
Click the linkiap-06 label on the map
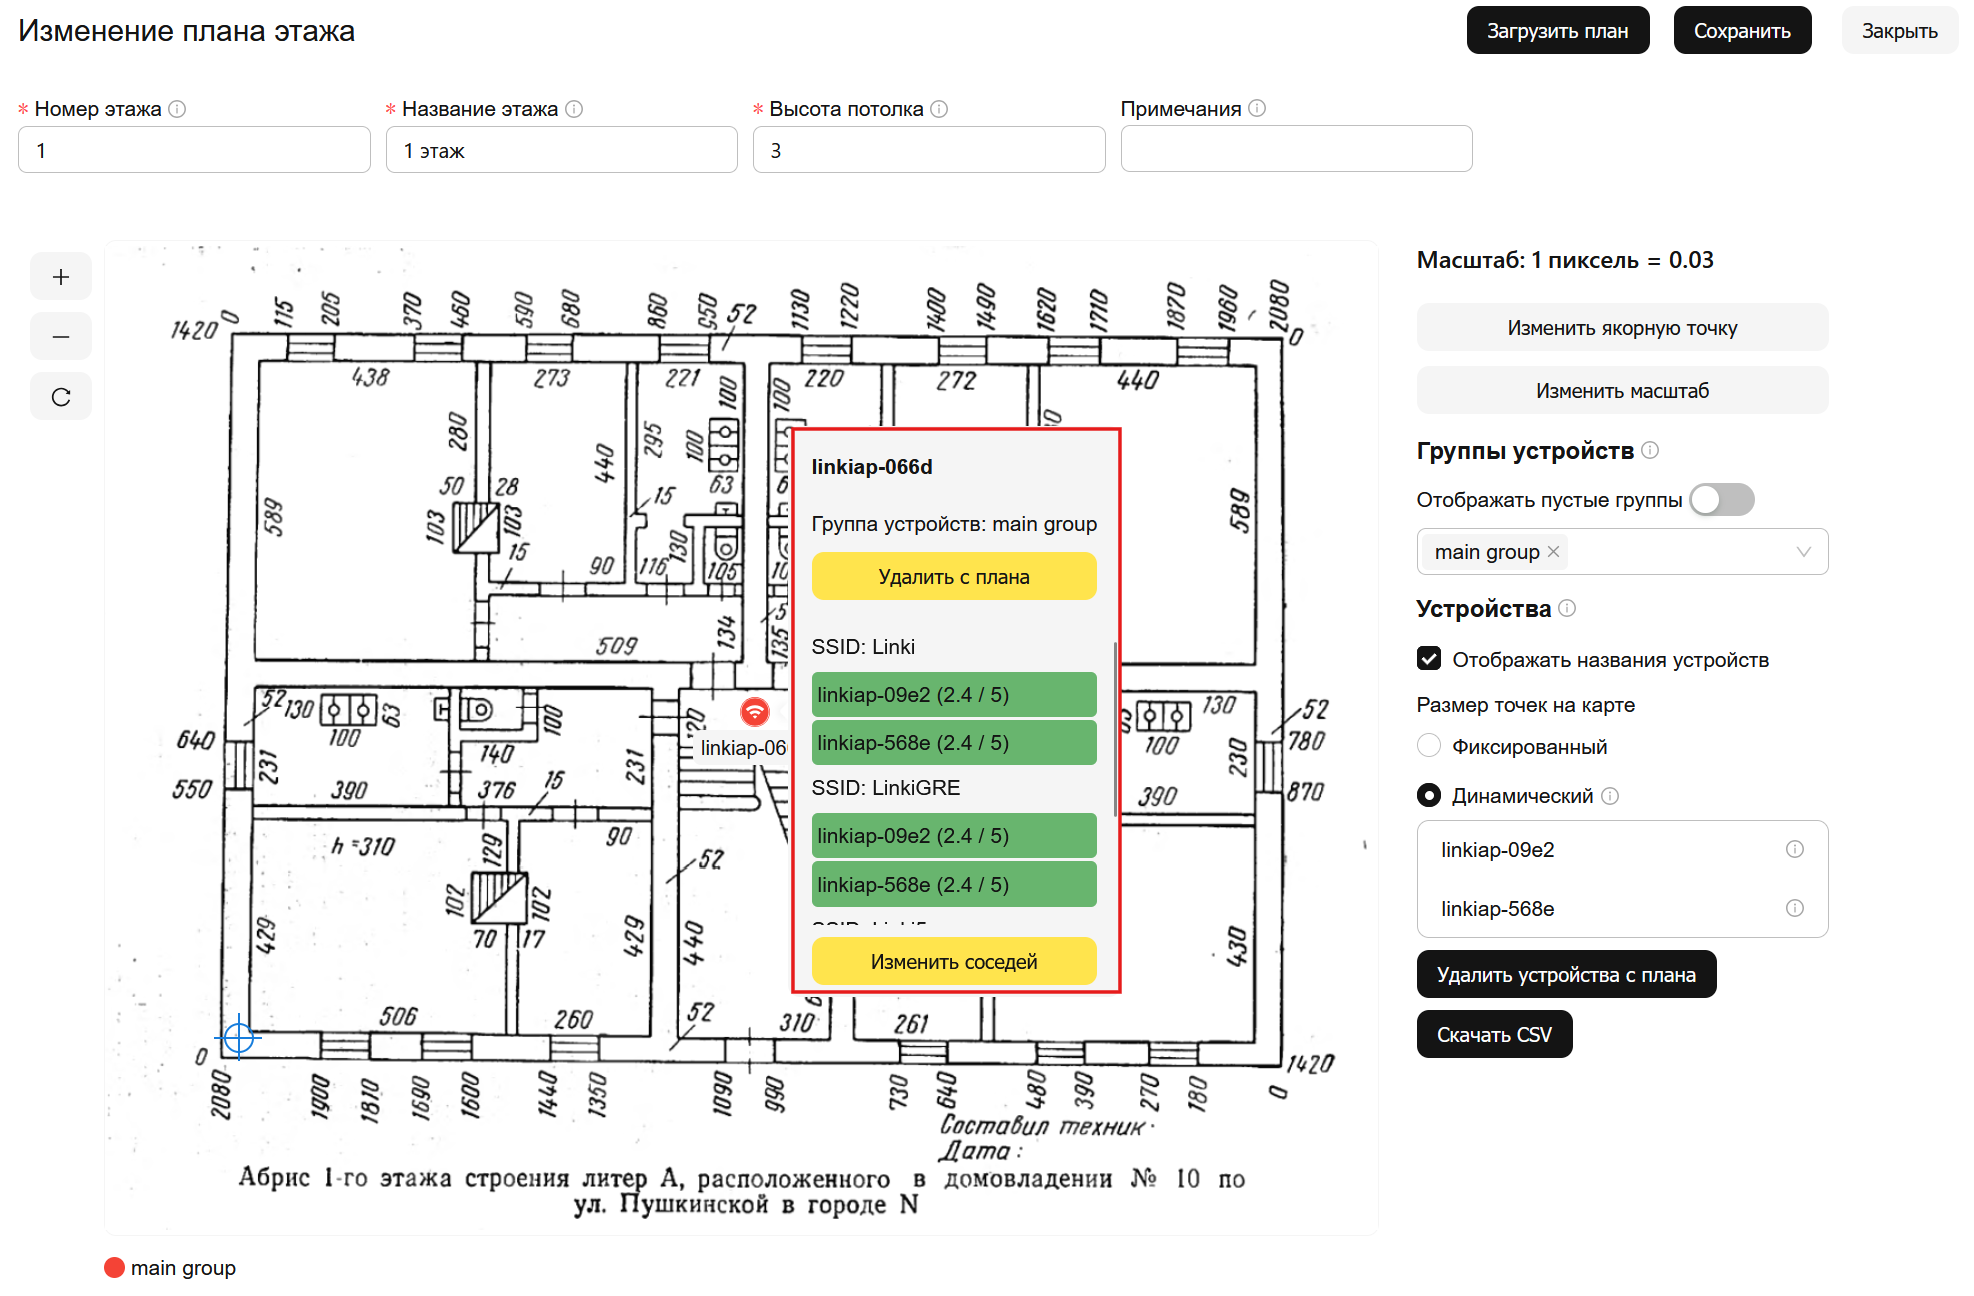743,748
